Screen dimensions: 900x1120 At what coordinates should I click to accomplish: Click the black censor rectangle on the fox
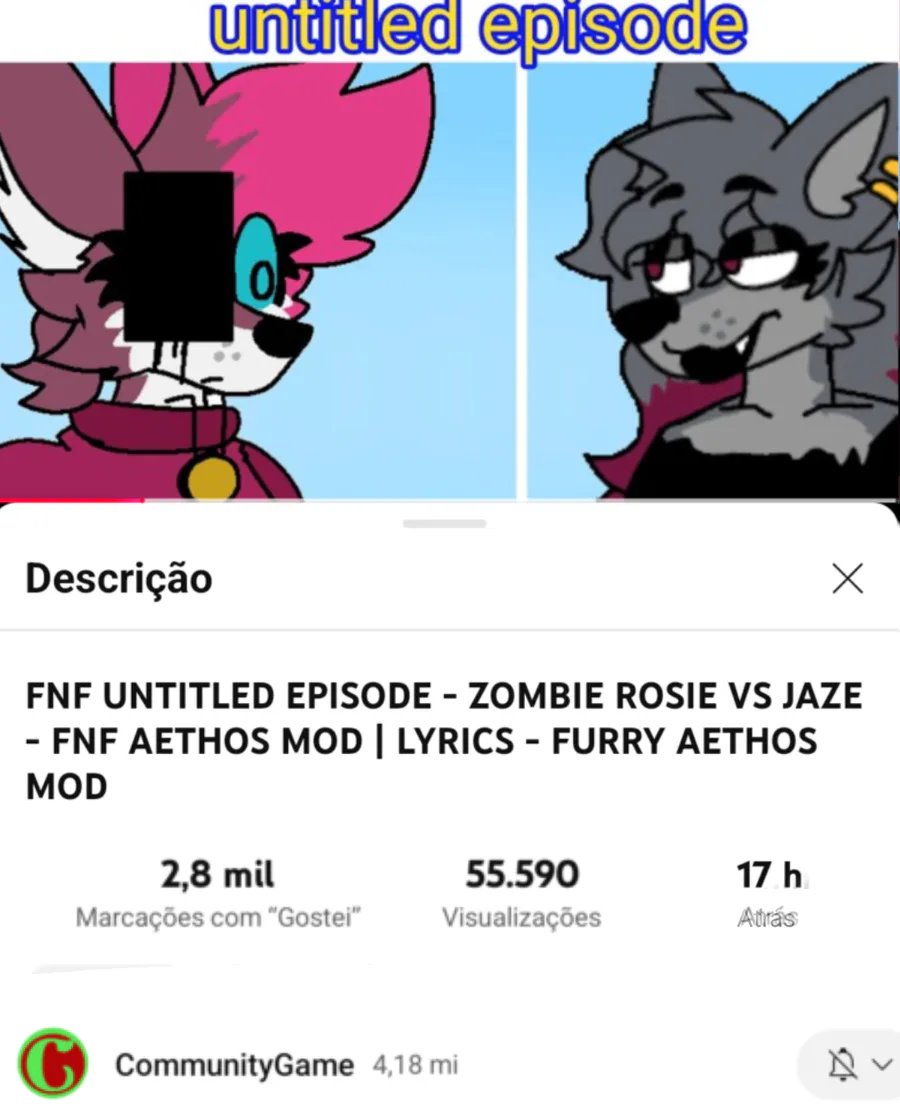(x=179, y=256)
